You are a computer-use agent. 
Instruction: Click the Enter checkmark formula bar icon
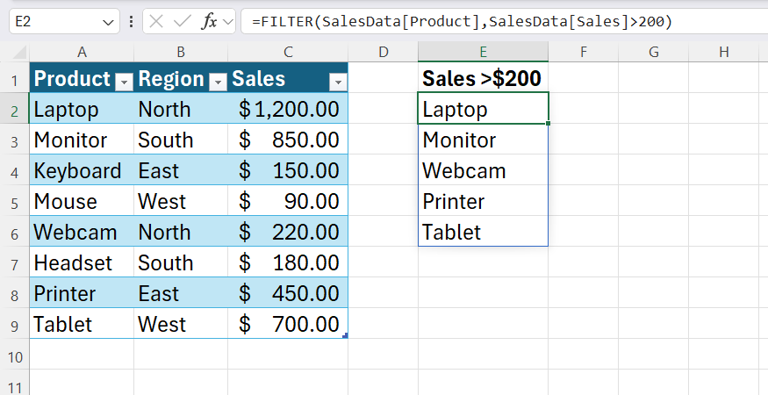[182, 22]
